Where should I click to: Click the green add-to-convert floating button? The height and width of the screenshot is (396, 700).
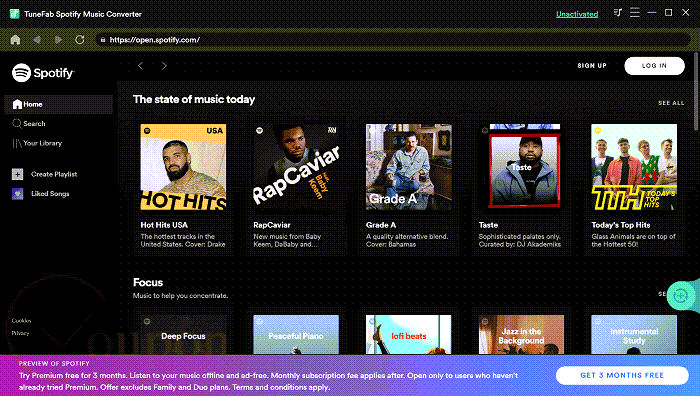pyautogui.click(x=681, y=296)
